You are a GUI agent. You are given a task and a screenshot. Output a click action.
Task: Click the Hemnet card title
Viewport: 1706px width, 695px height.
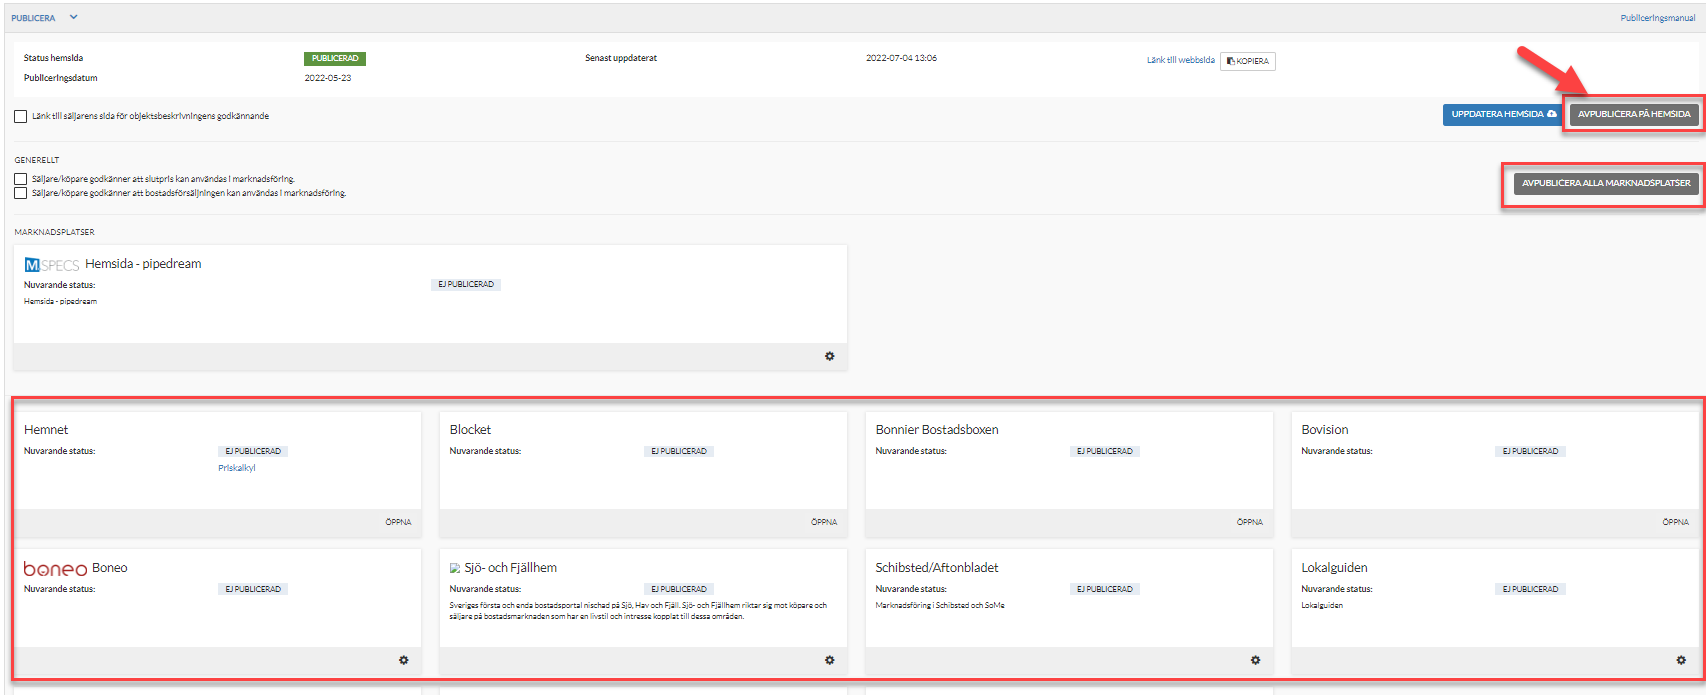pyautogui.click(x=46, y=430)
